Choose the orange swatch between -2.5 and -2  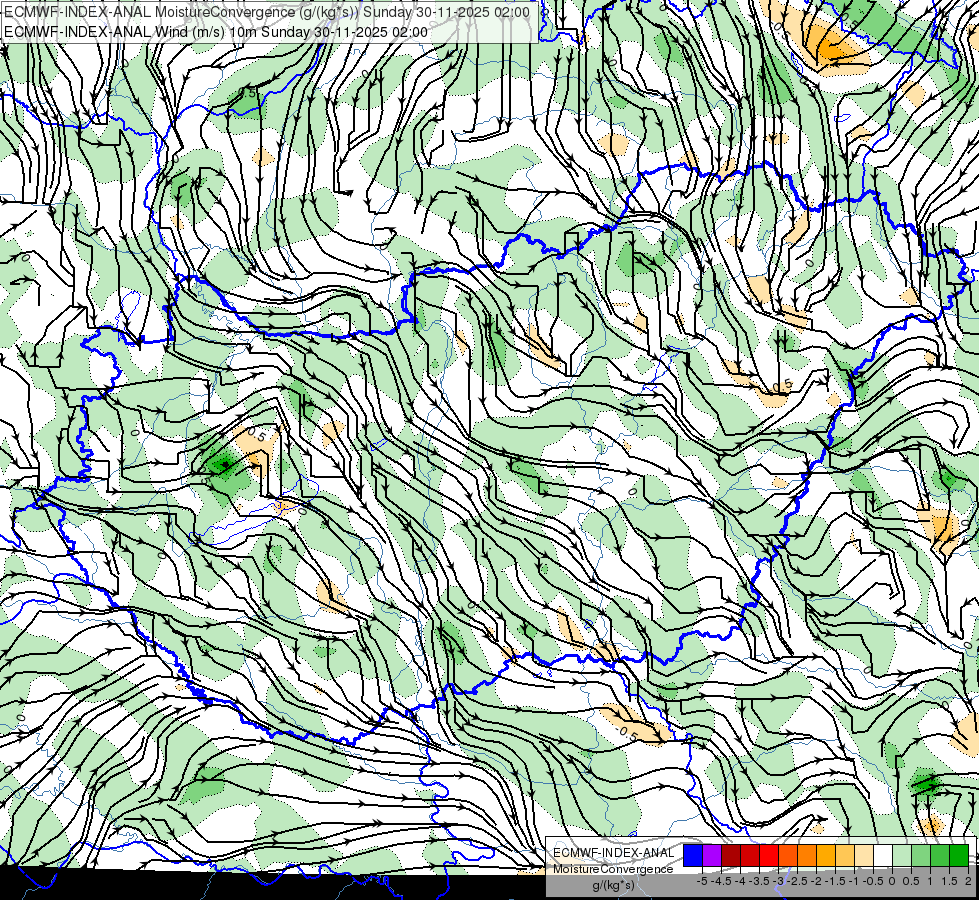coord(807,856)
